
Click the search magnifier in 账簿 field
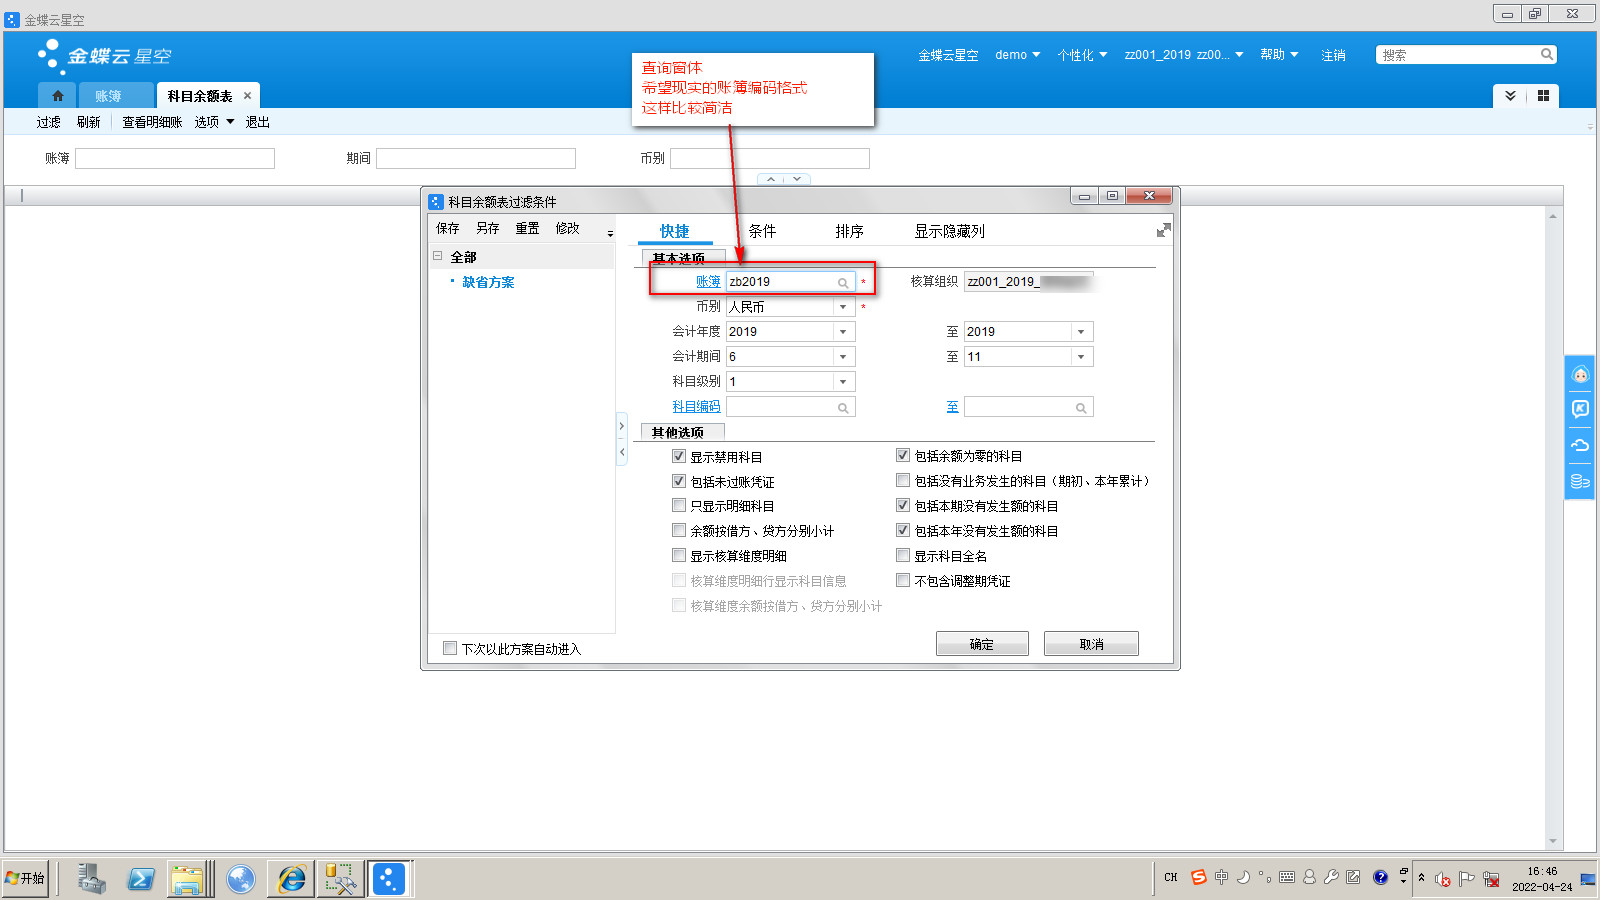pos(843,283)
